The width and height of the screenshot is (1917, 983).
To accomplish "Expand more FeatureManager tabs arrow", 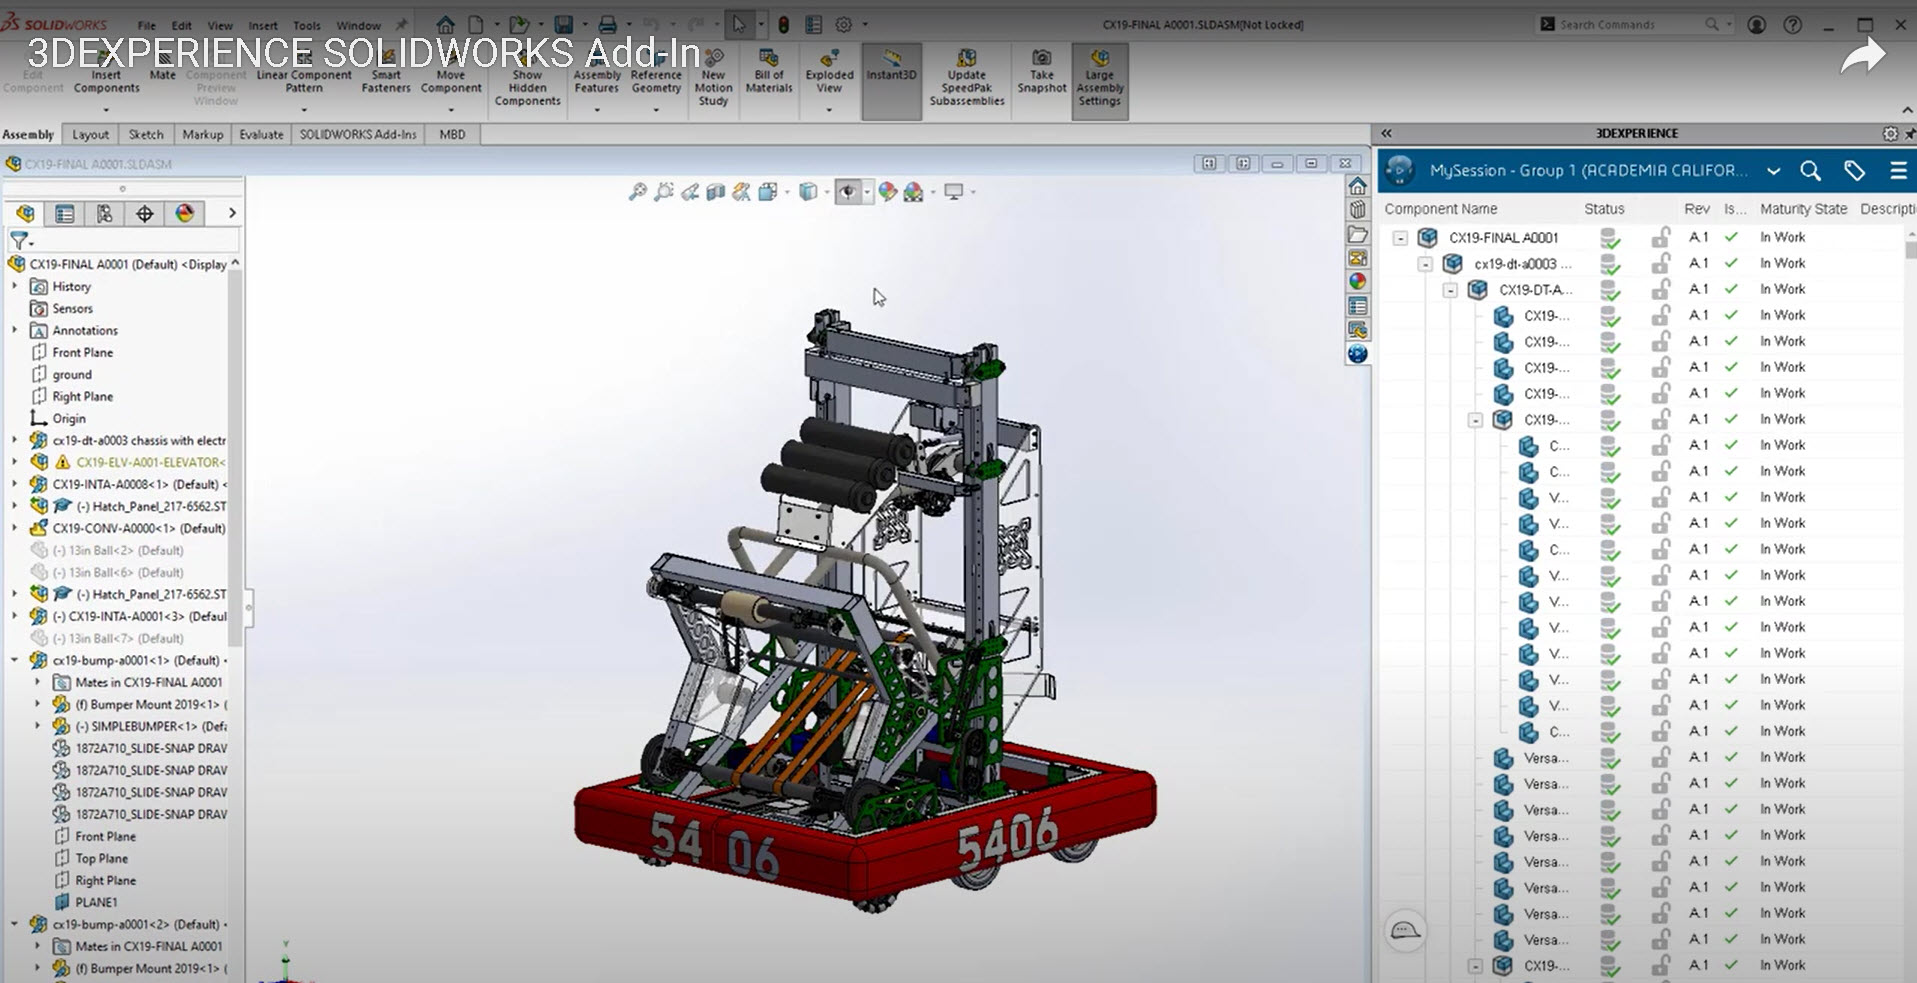I will tap(232, 213).
